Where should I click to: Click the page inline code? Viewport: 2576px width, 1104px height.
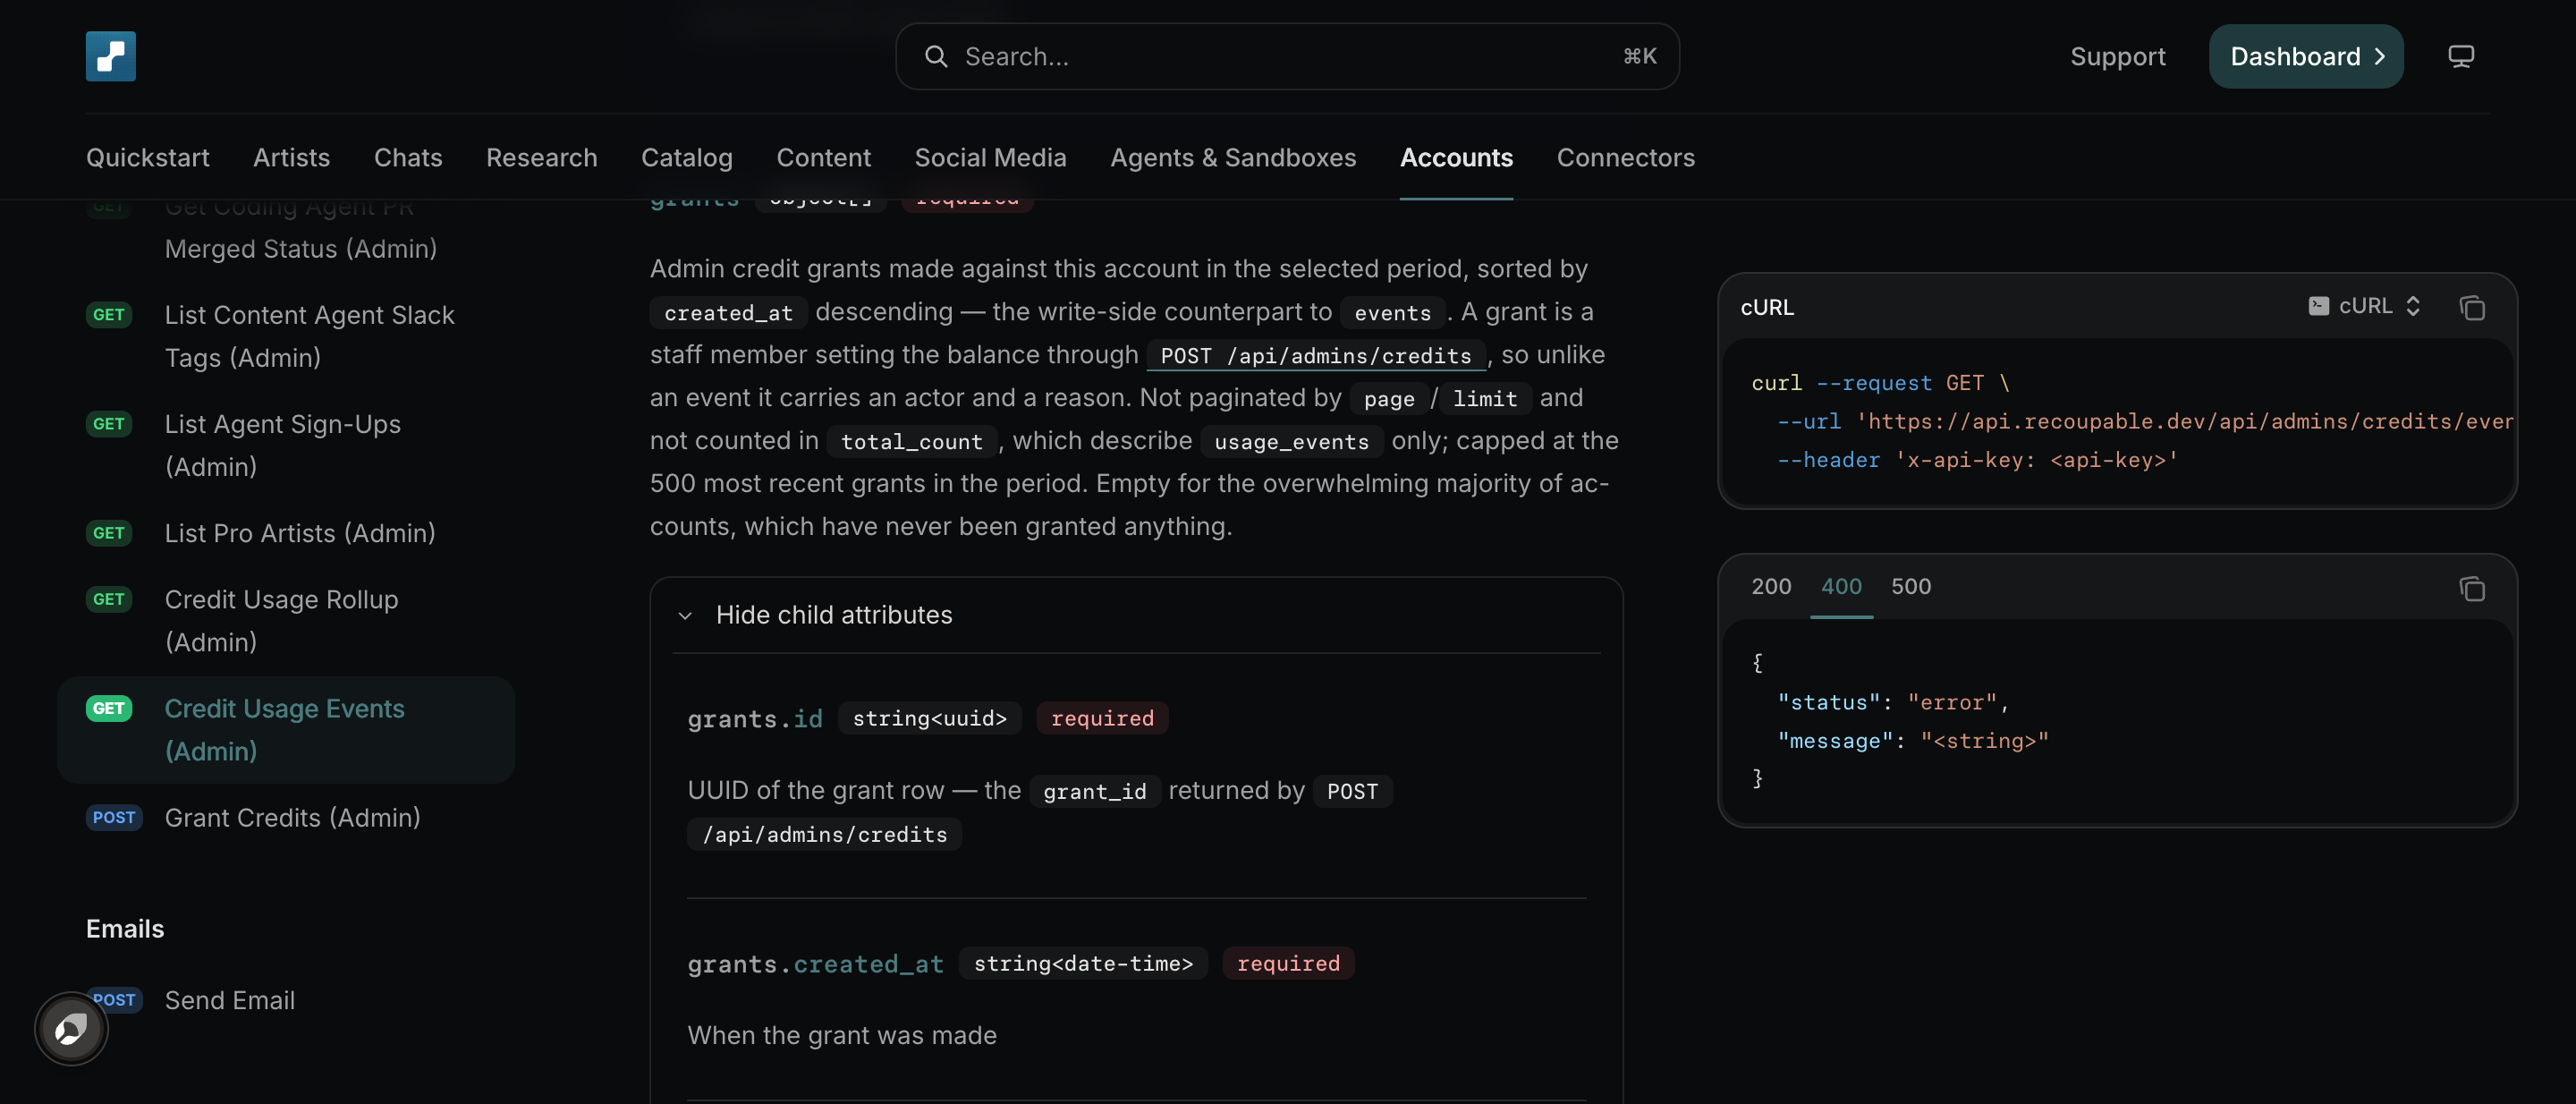click(1389, 398)
